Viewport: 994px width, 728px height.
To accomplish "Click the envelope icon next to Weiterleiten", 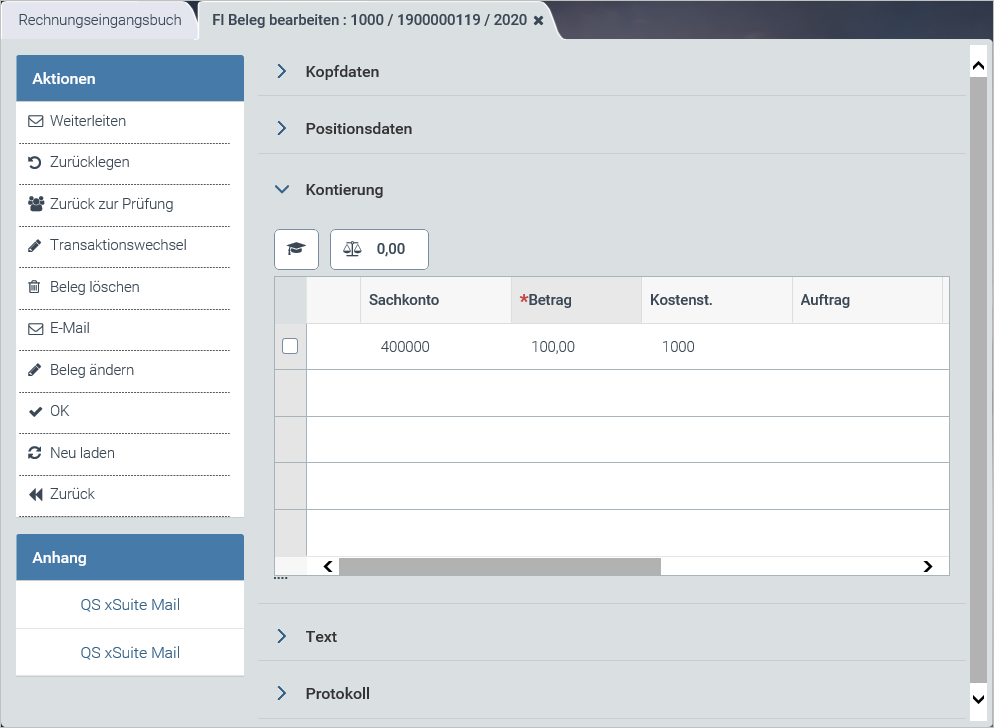I will tap(35, 121).
